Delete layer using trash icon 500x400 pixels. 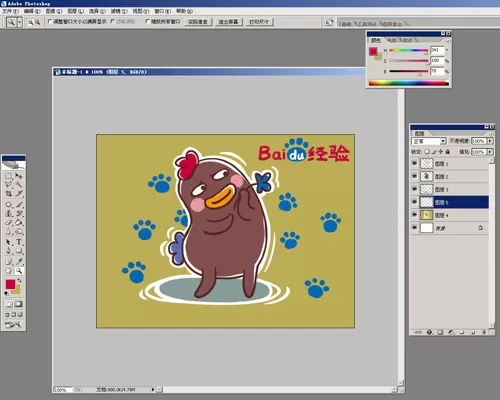point(484,332)
